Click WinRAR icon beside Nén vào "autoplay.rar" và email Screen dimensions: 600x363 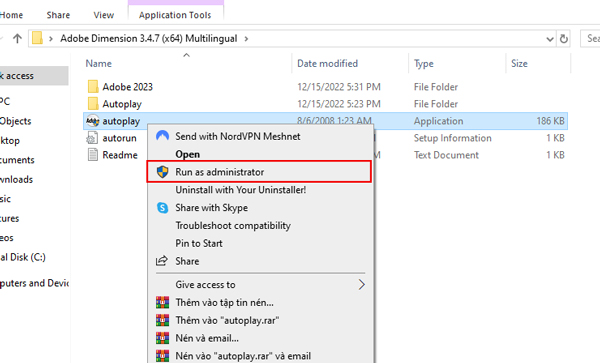[x=163, y=356]
